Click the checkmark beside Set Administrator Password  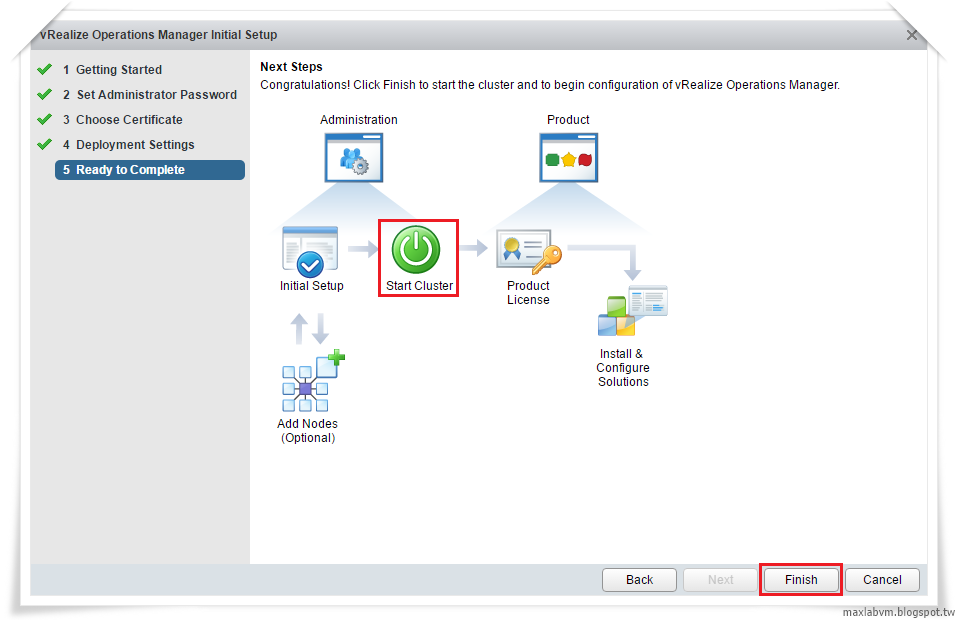(x=44, y=94)
